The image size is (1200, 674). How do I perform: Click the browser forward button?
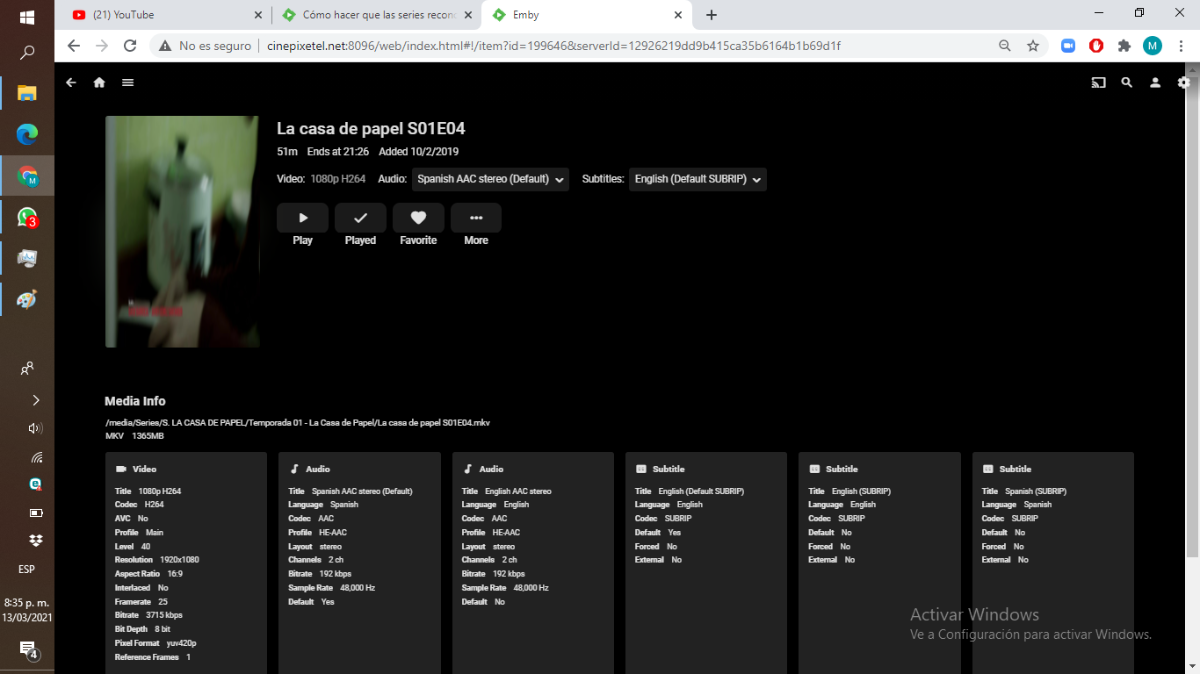point(101,46)
